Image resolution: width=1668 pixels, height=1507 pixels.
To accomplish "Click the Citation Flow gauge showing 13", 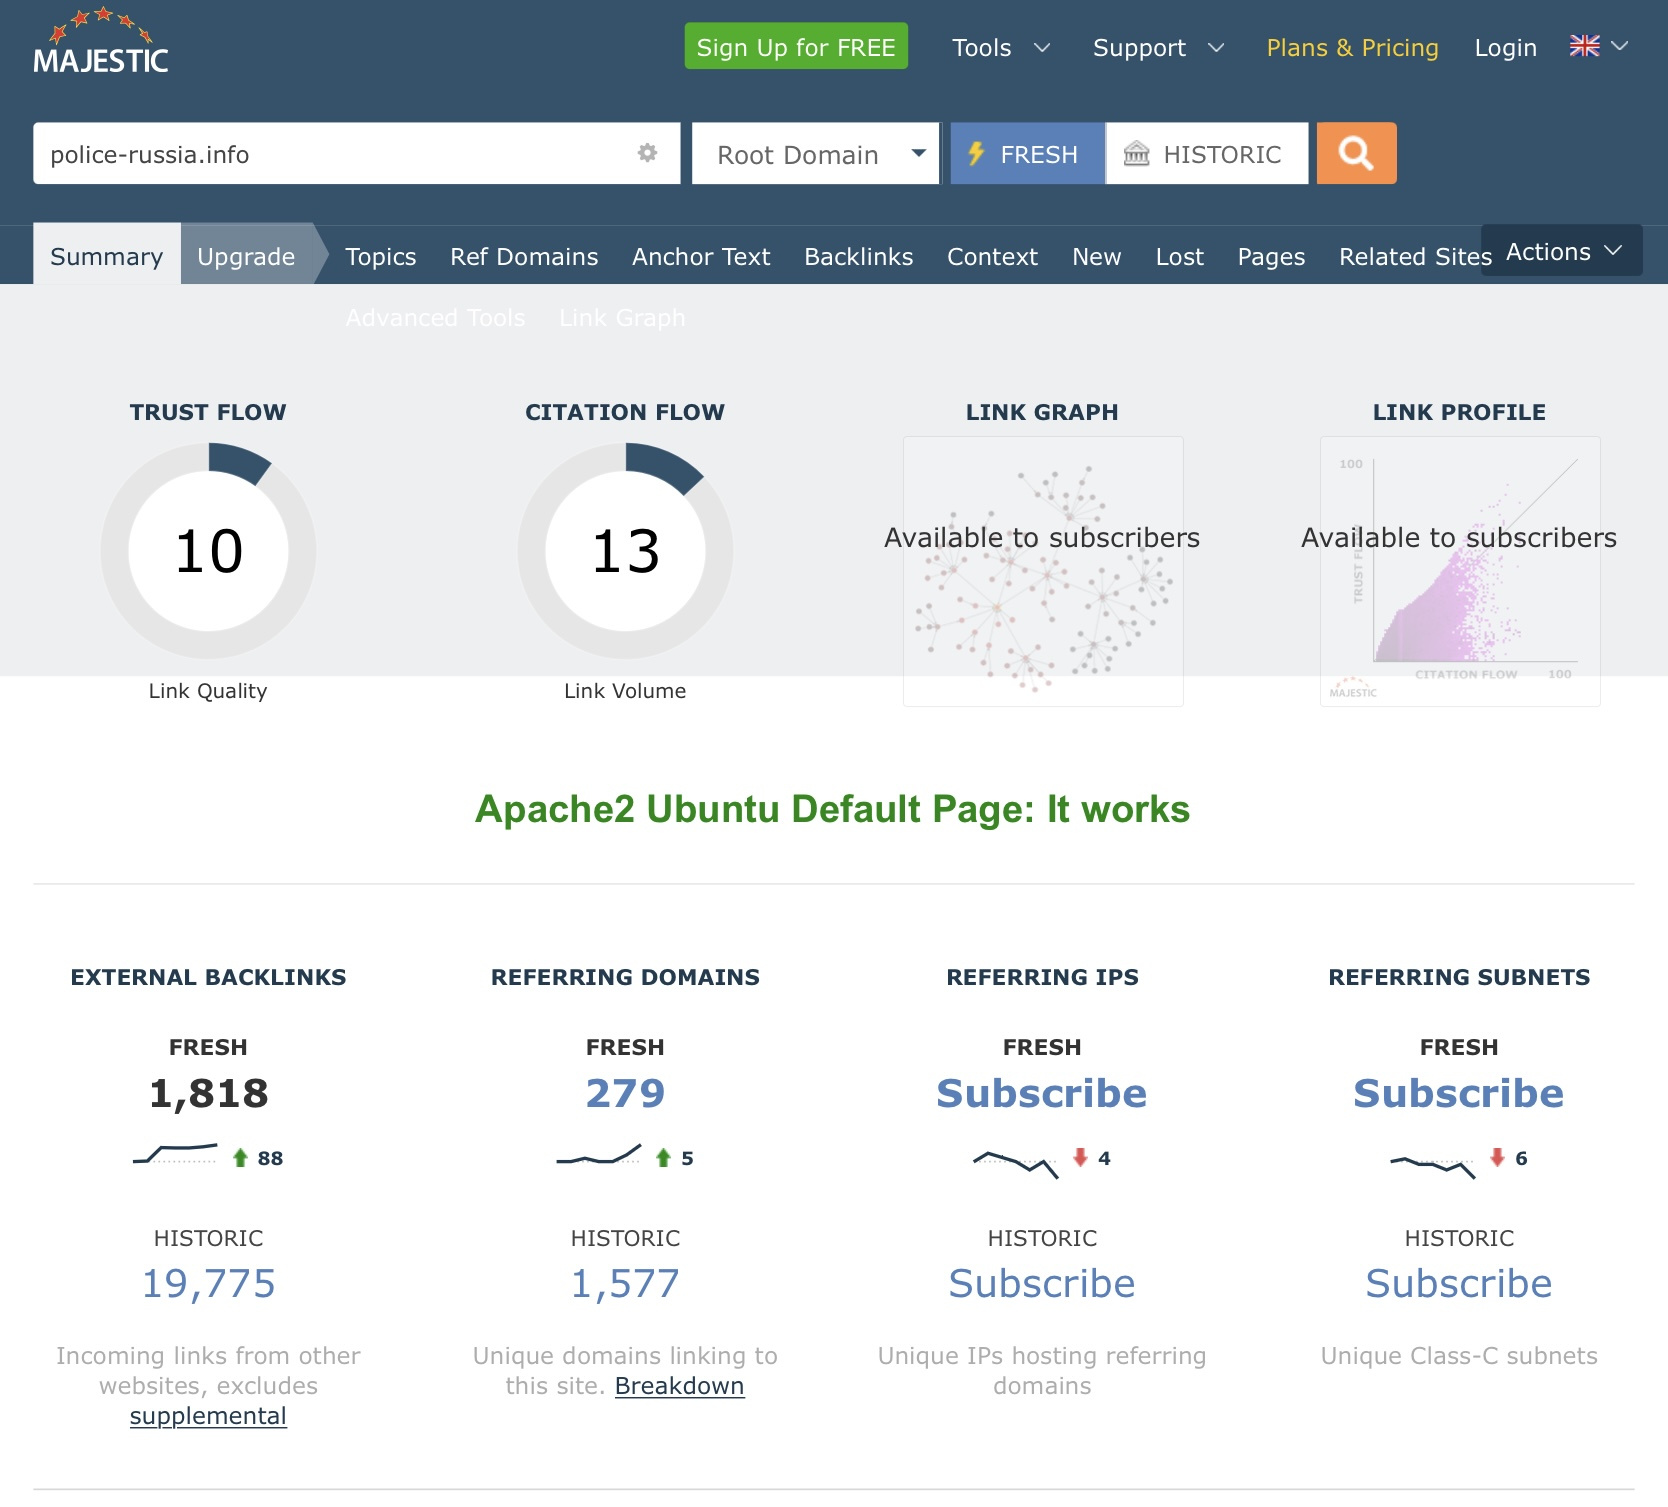I will pos(625,551).
